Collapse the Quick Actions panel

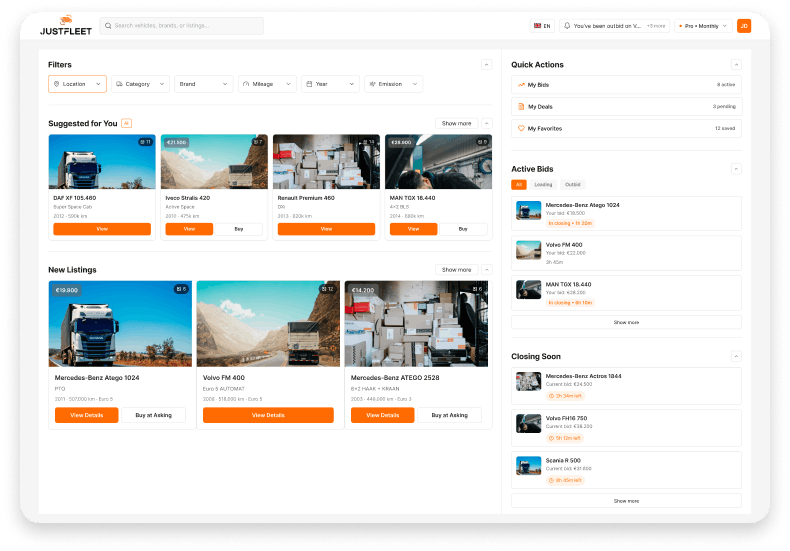click(736, 64)
